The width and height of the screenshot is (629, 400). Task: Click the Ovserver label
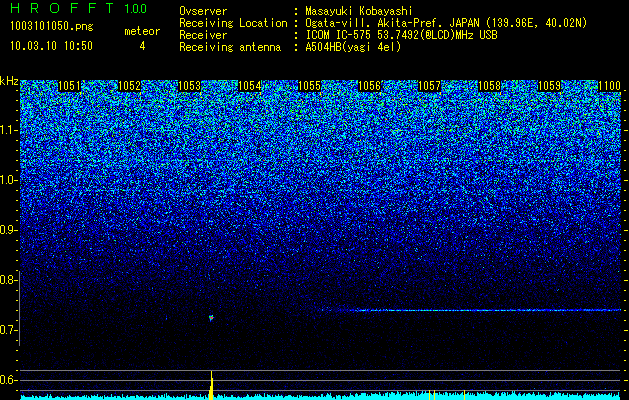(203, 11)
